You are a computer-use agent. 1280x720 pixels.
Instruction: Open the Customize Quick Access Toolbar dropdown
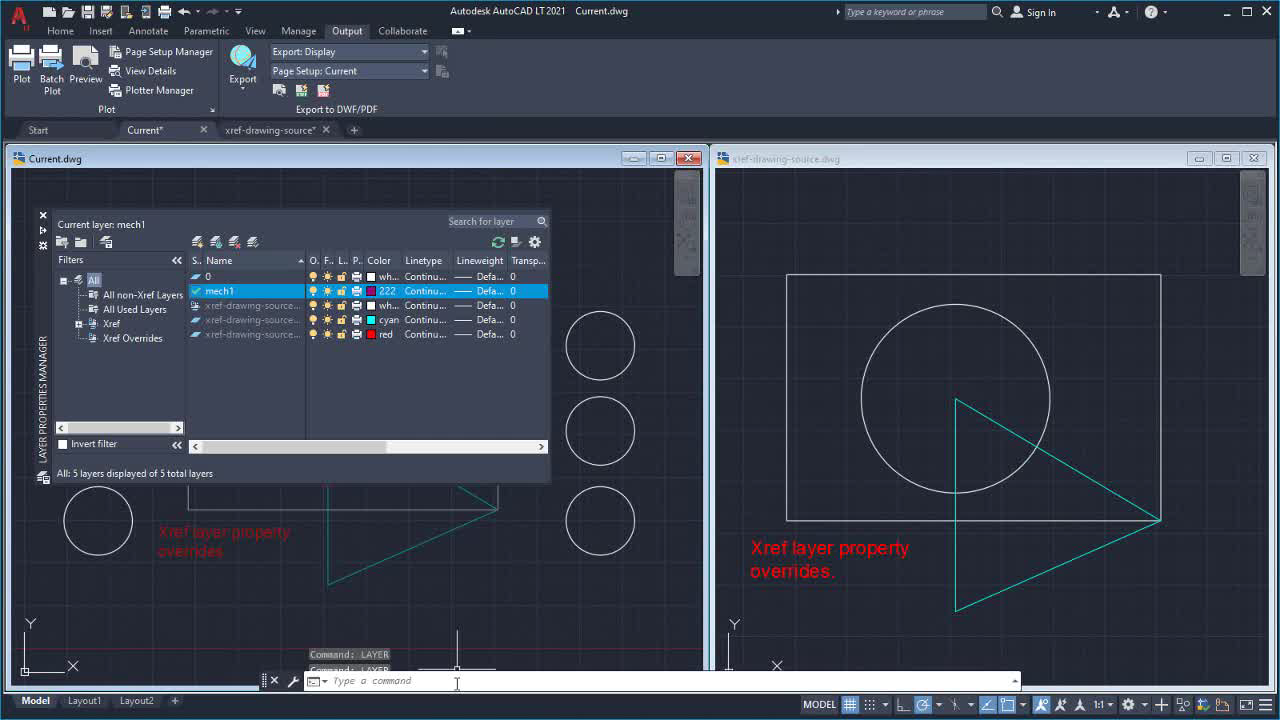[x=239, y=12]
